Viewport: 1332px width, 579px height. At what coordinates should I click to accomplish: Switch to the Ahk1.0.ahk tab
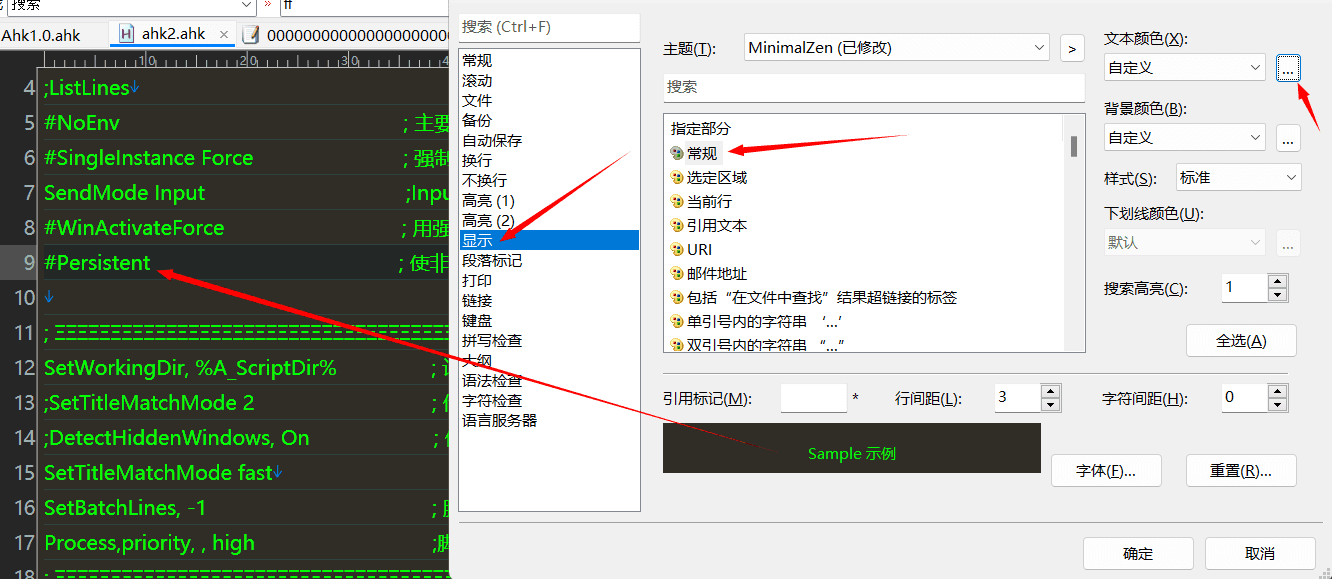point(40,35)
